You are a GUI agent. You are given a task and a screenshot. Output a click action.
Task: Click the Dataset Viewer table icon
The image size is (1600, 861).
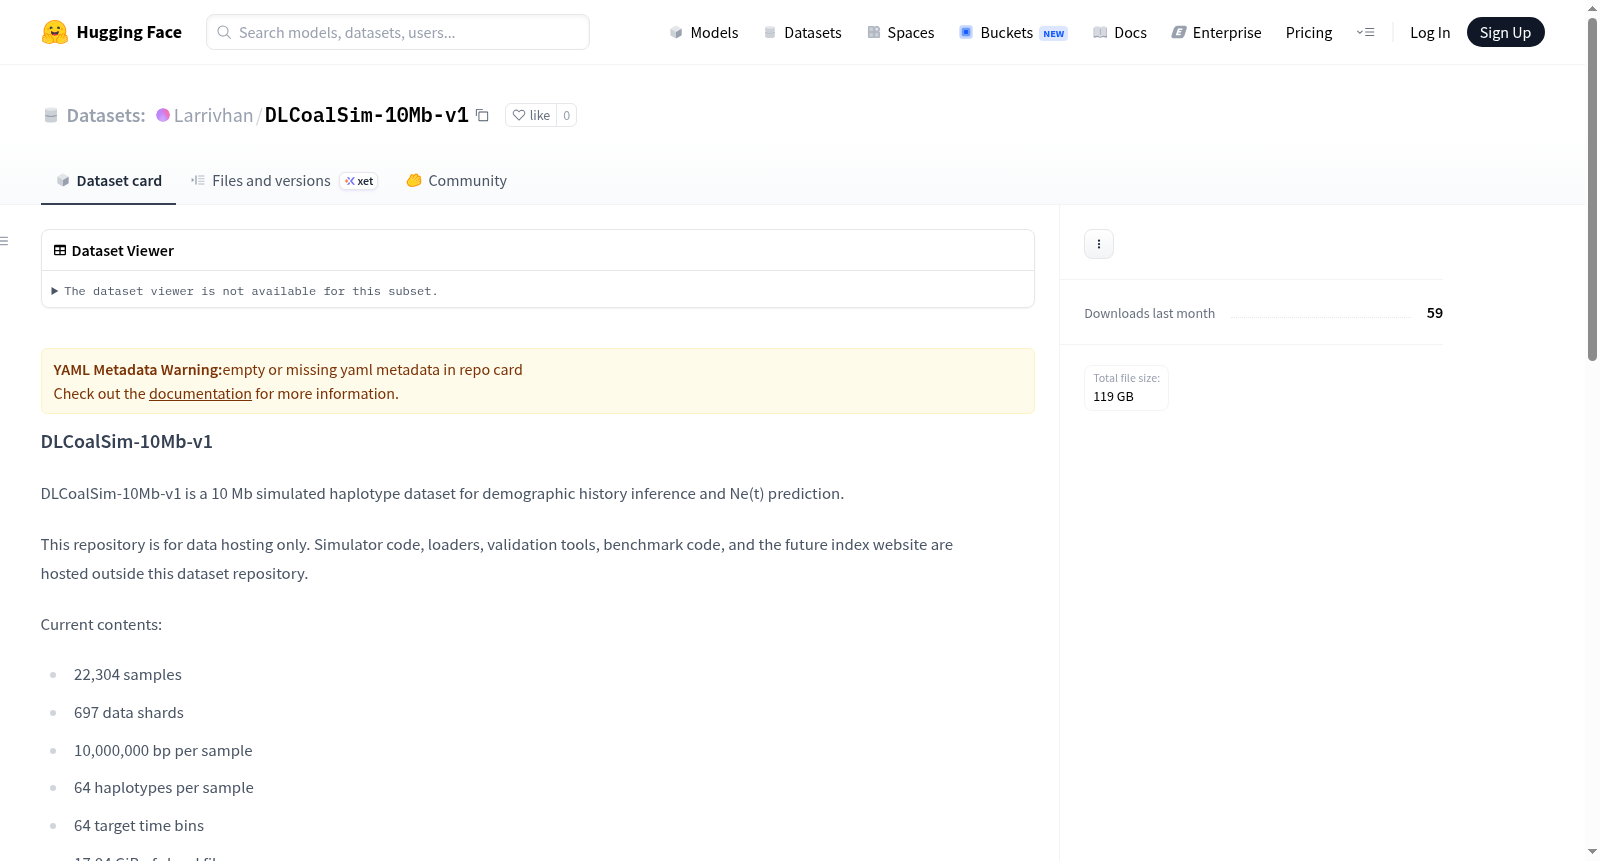(x=60, y=251)
